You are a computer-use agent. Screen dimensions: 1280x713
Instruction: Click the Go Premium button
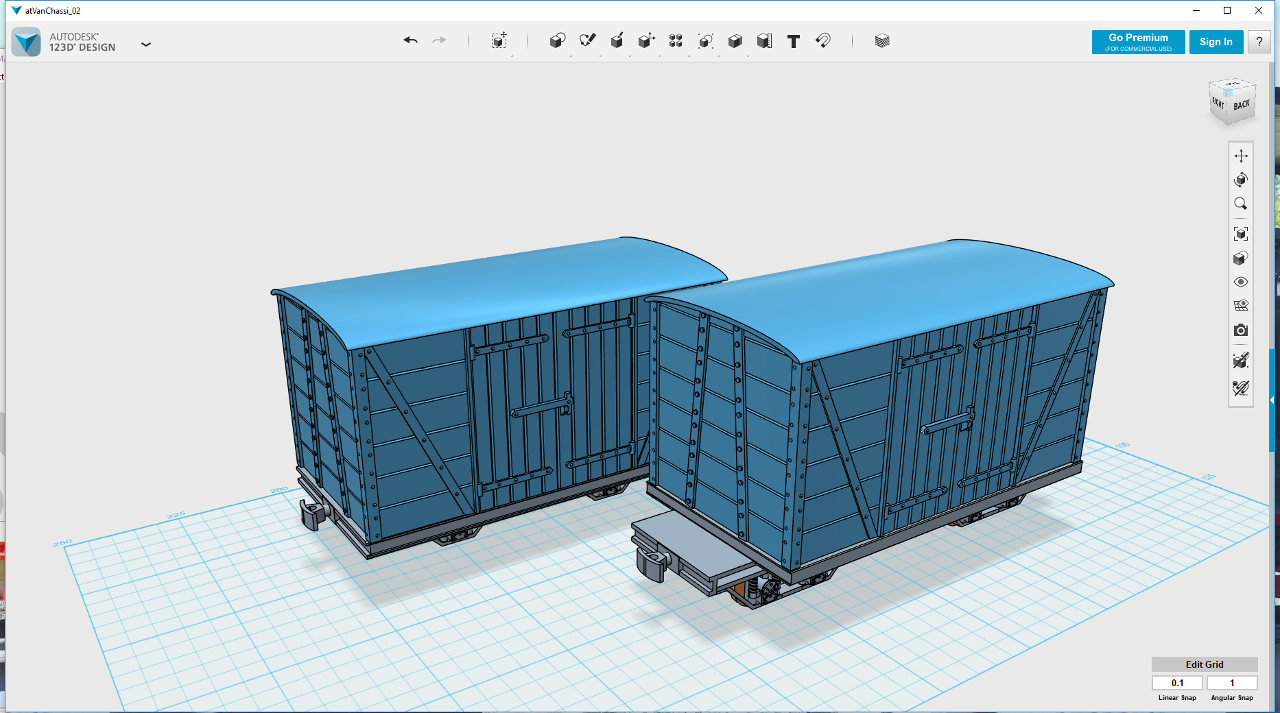[x=1138, y=42]
